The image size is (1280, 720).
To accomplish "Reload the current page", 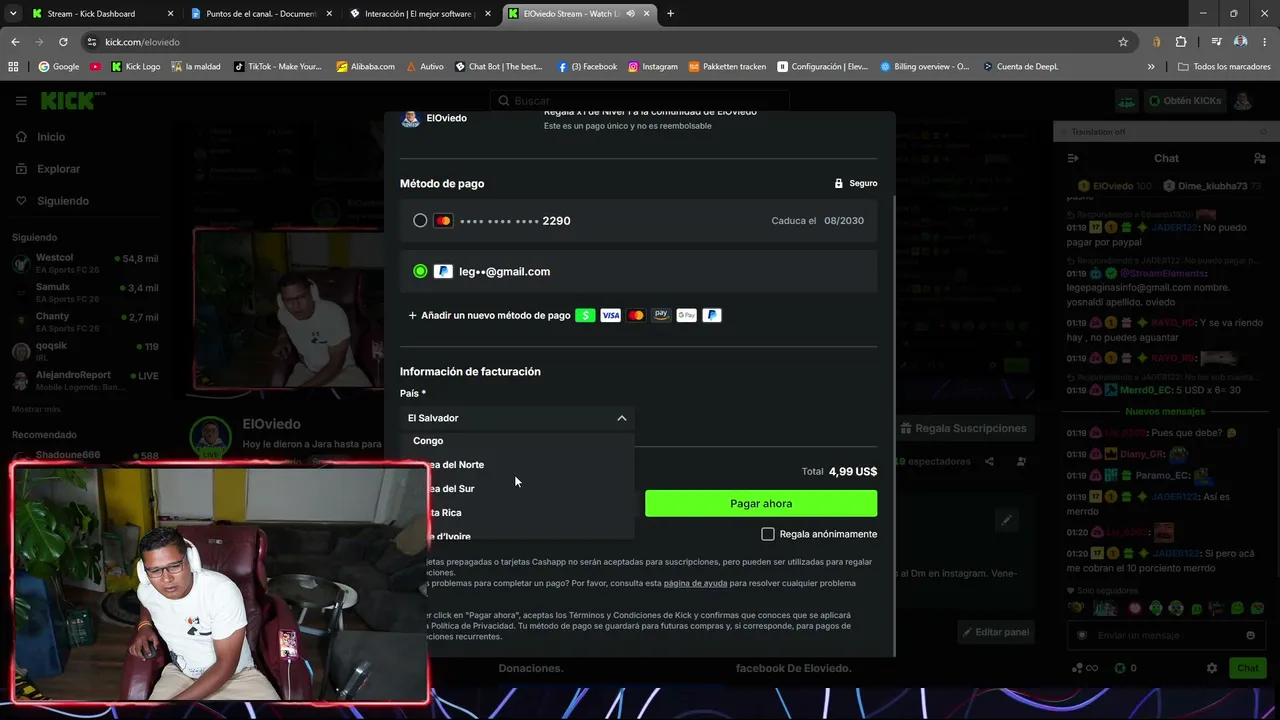I will (x=63, y=42).
